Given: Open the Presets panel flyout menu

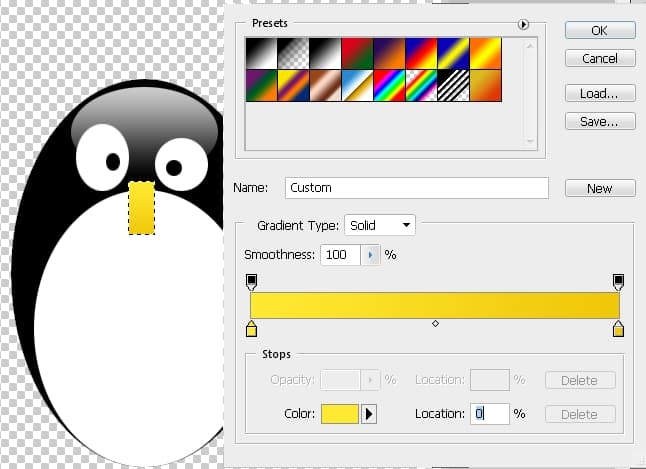Looking at the screenshot, I should click(x=522, y=24).
